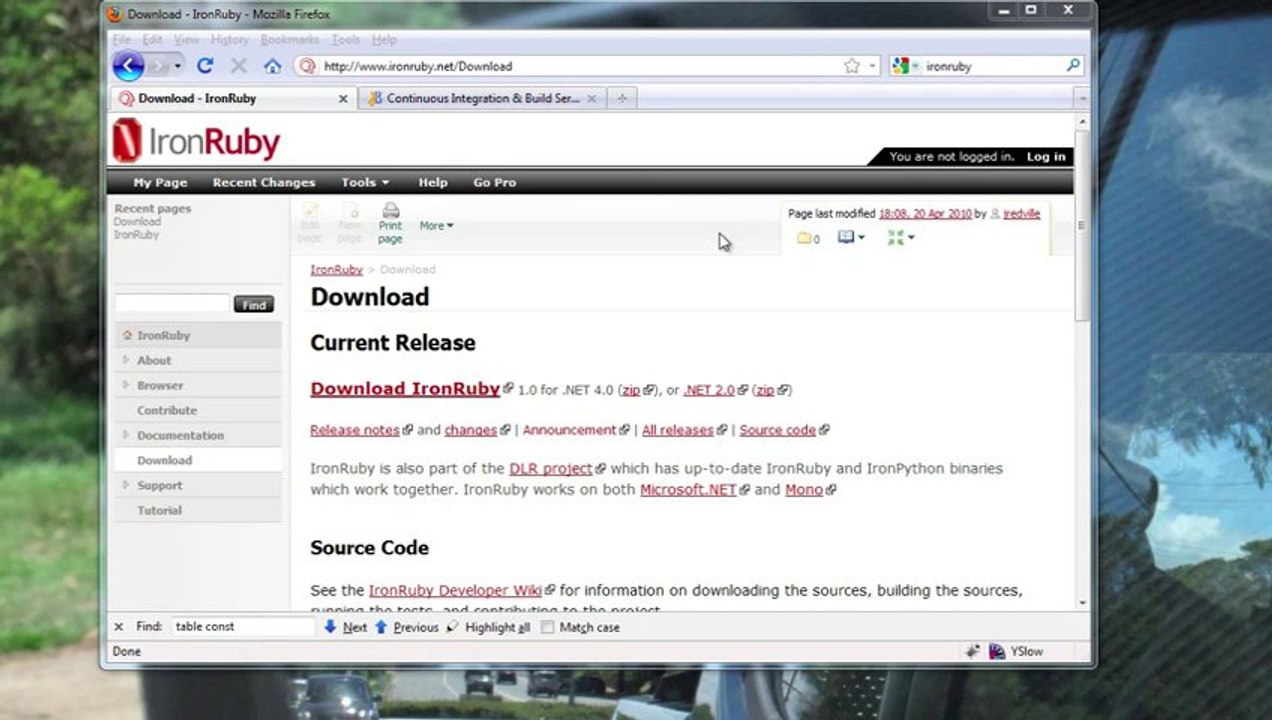Open a new tab with the plus button
This screenshot has width=1272, height=720.
[x=622, y=98]
